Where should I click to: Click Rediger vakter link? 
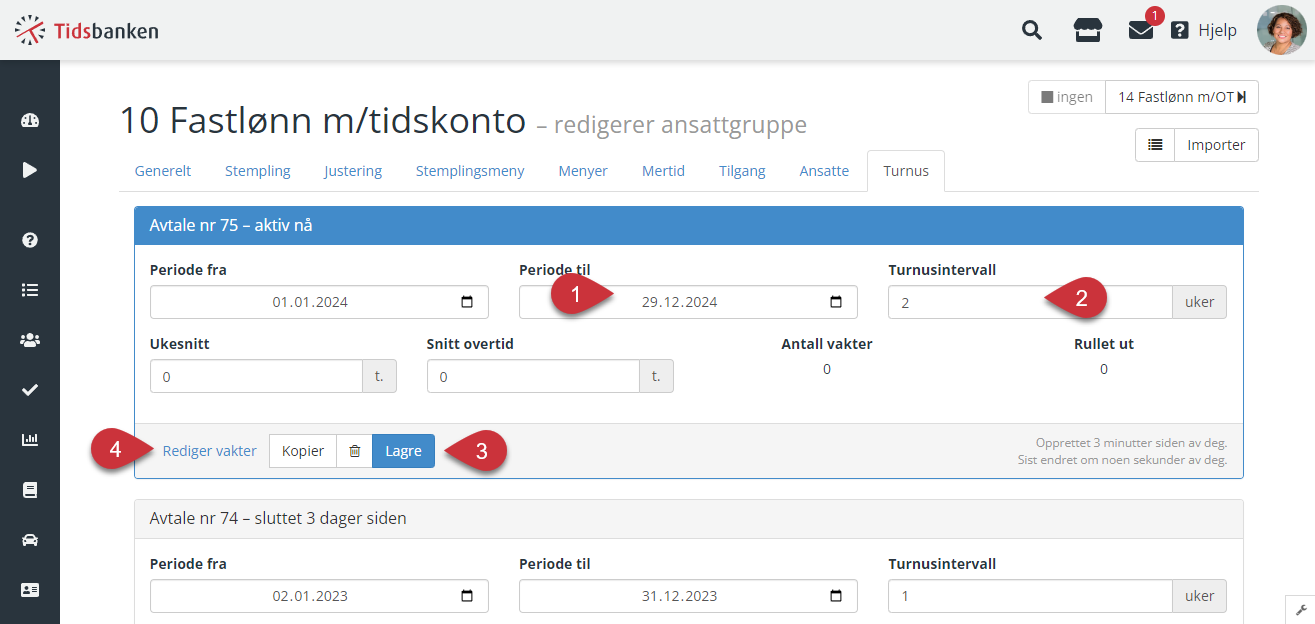coord(210,451)
